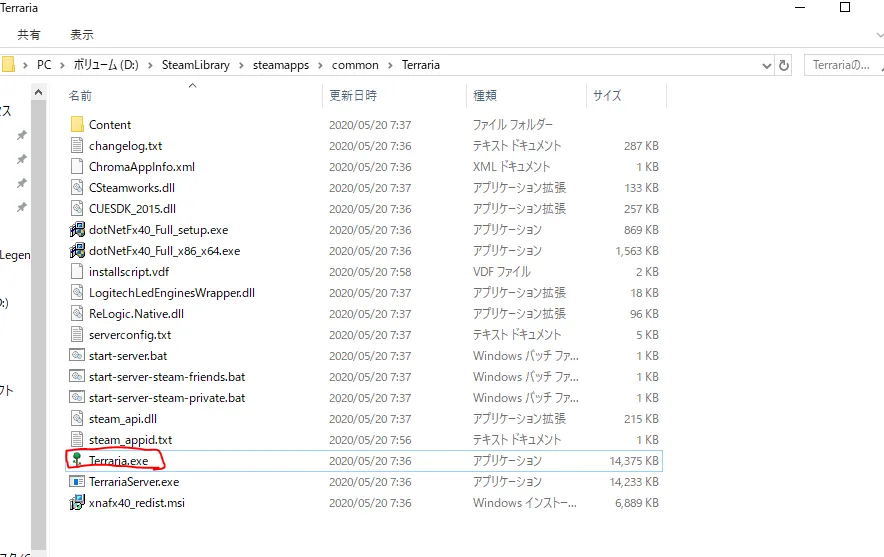884x557 pixels.
Task: Click the navigation pane scroll-up arrow
Action: tap(38, 92)
